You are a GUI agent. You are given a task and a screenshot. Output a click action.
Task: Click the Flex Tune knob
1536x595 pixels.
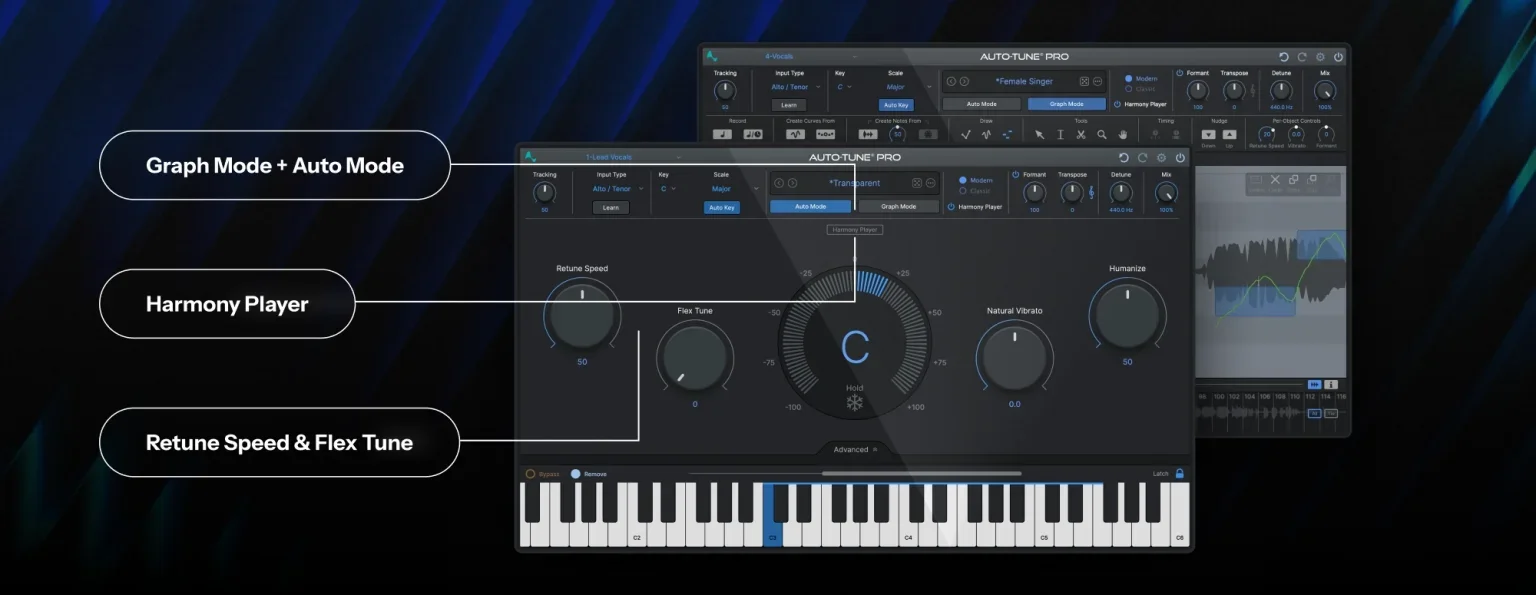(695, 358)
